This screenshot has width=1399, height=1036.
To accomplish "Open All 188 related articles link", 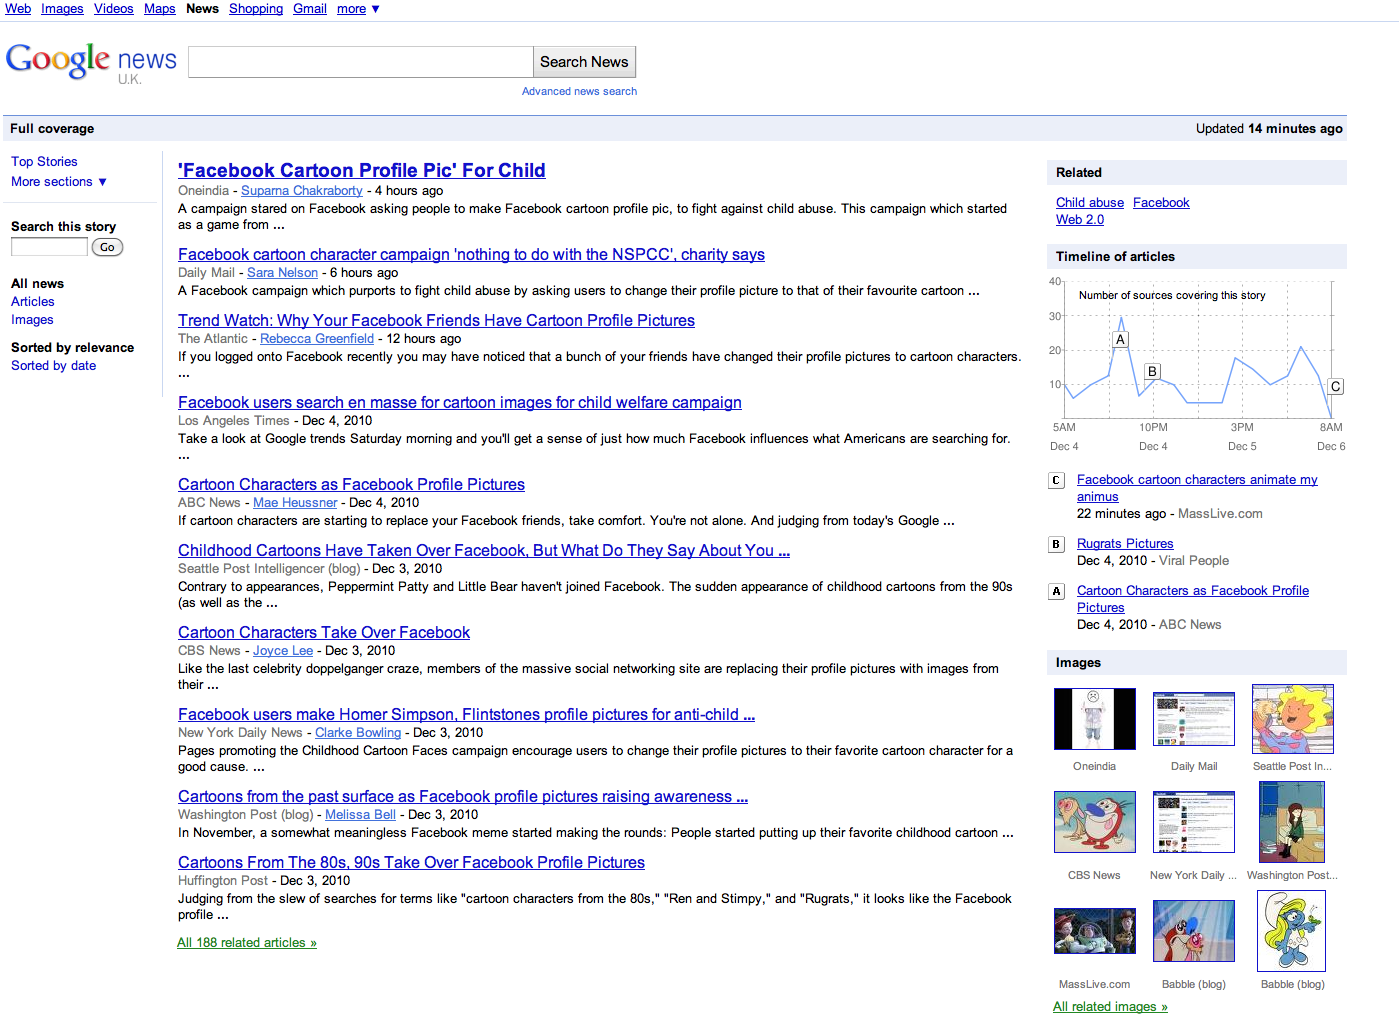I will (247, 943).
